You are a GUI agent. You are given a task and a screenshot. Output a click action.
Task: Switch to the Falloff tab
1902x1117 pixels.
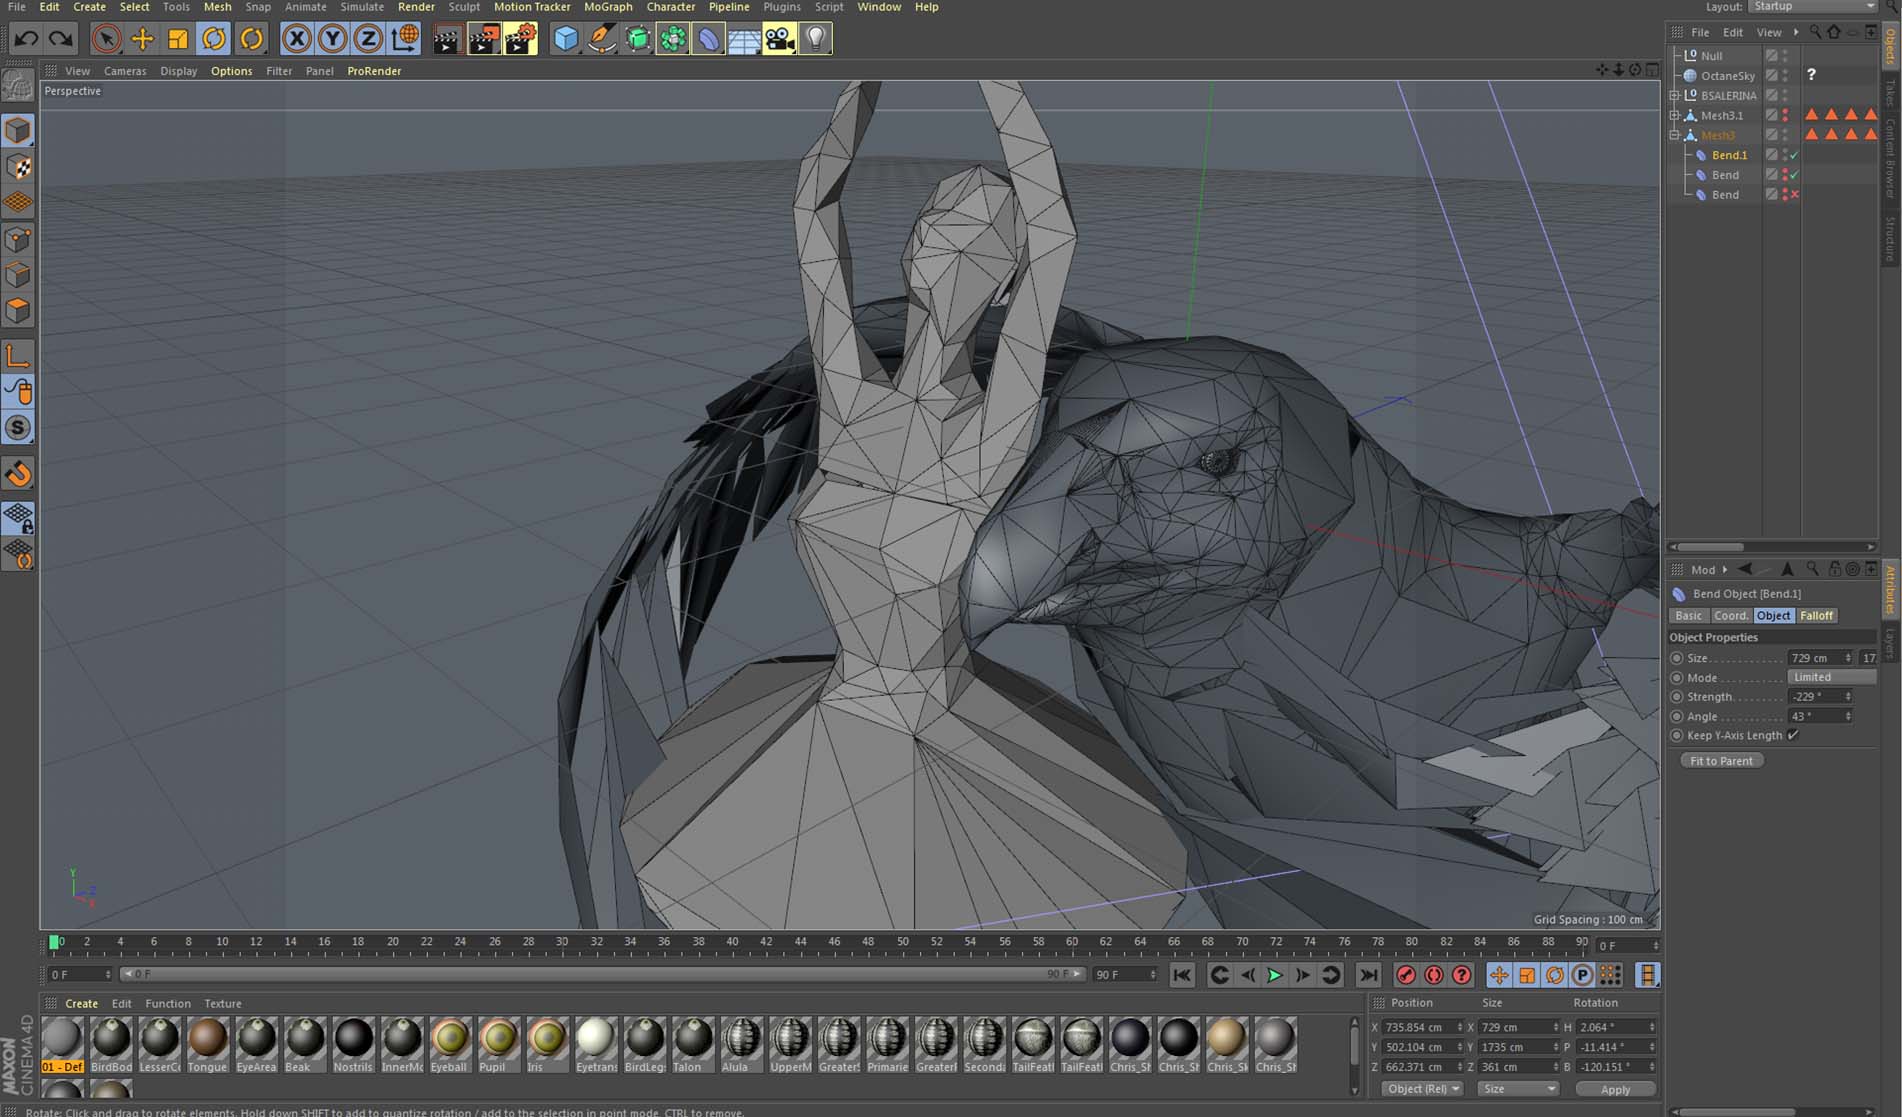(x=1816, y=616)
